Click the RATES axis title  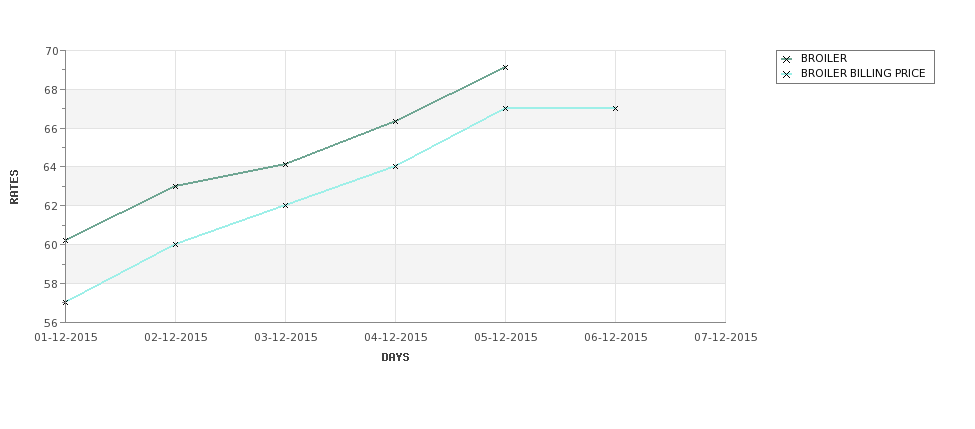click(x=14, y=187)
